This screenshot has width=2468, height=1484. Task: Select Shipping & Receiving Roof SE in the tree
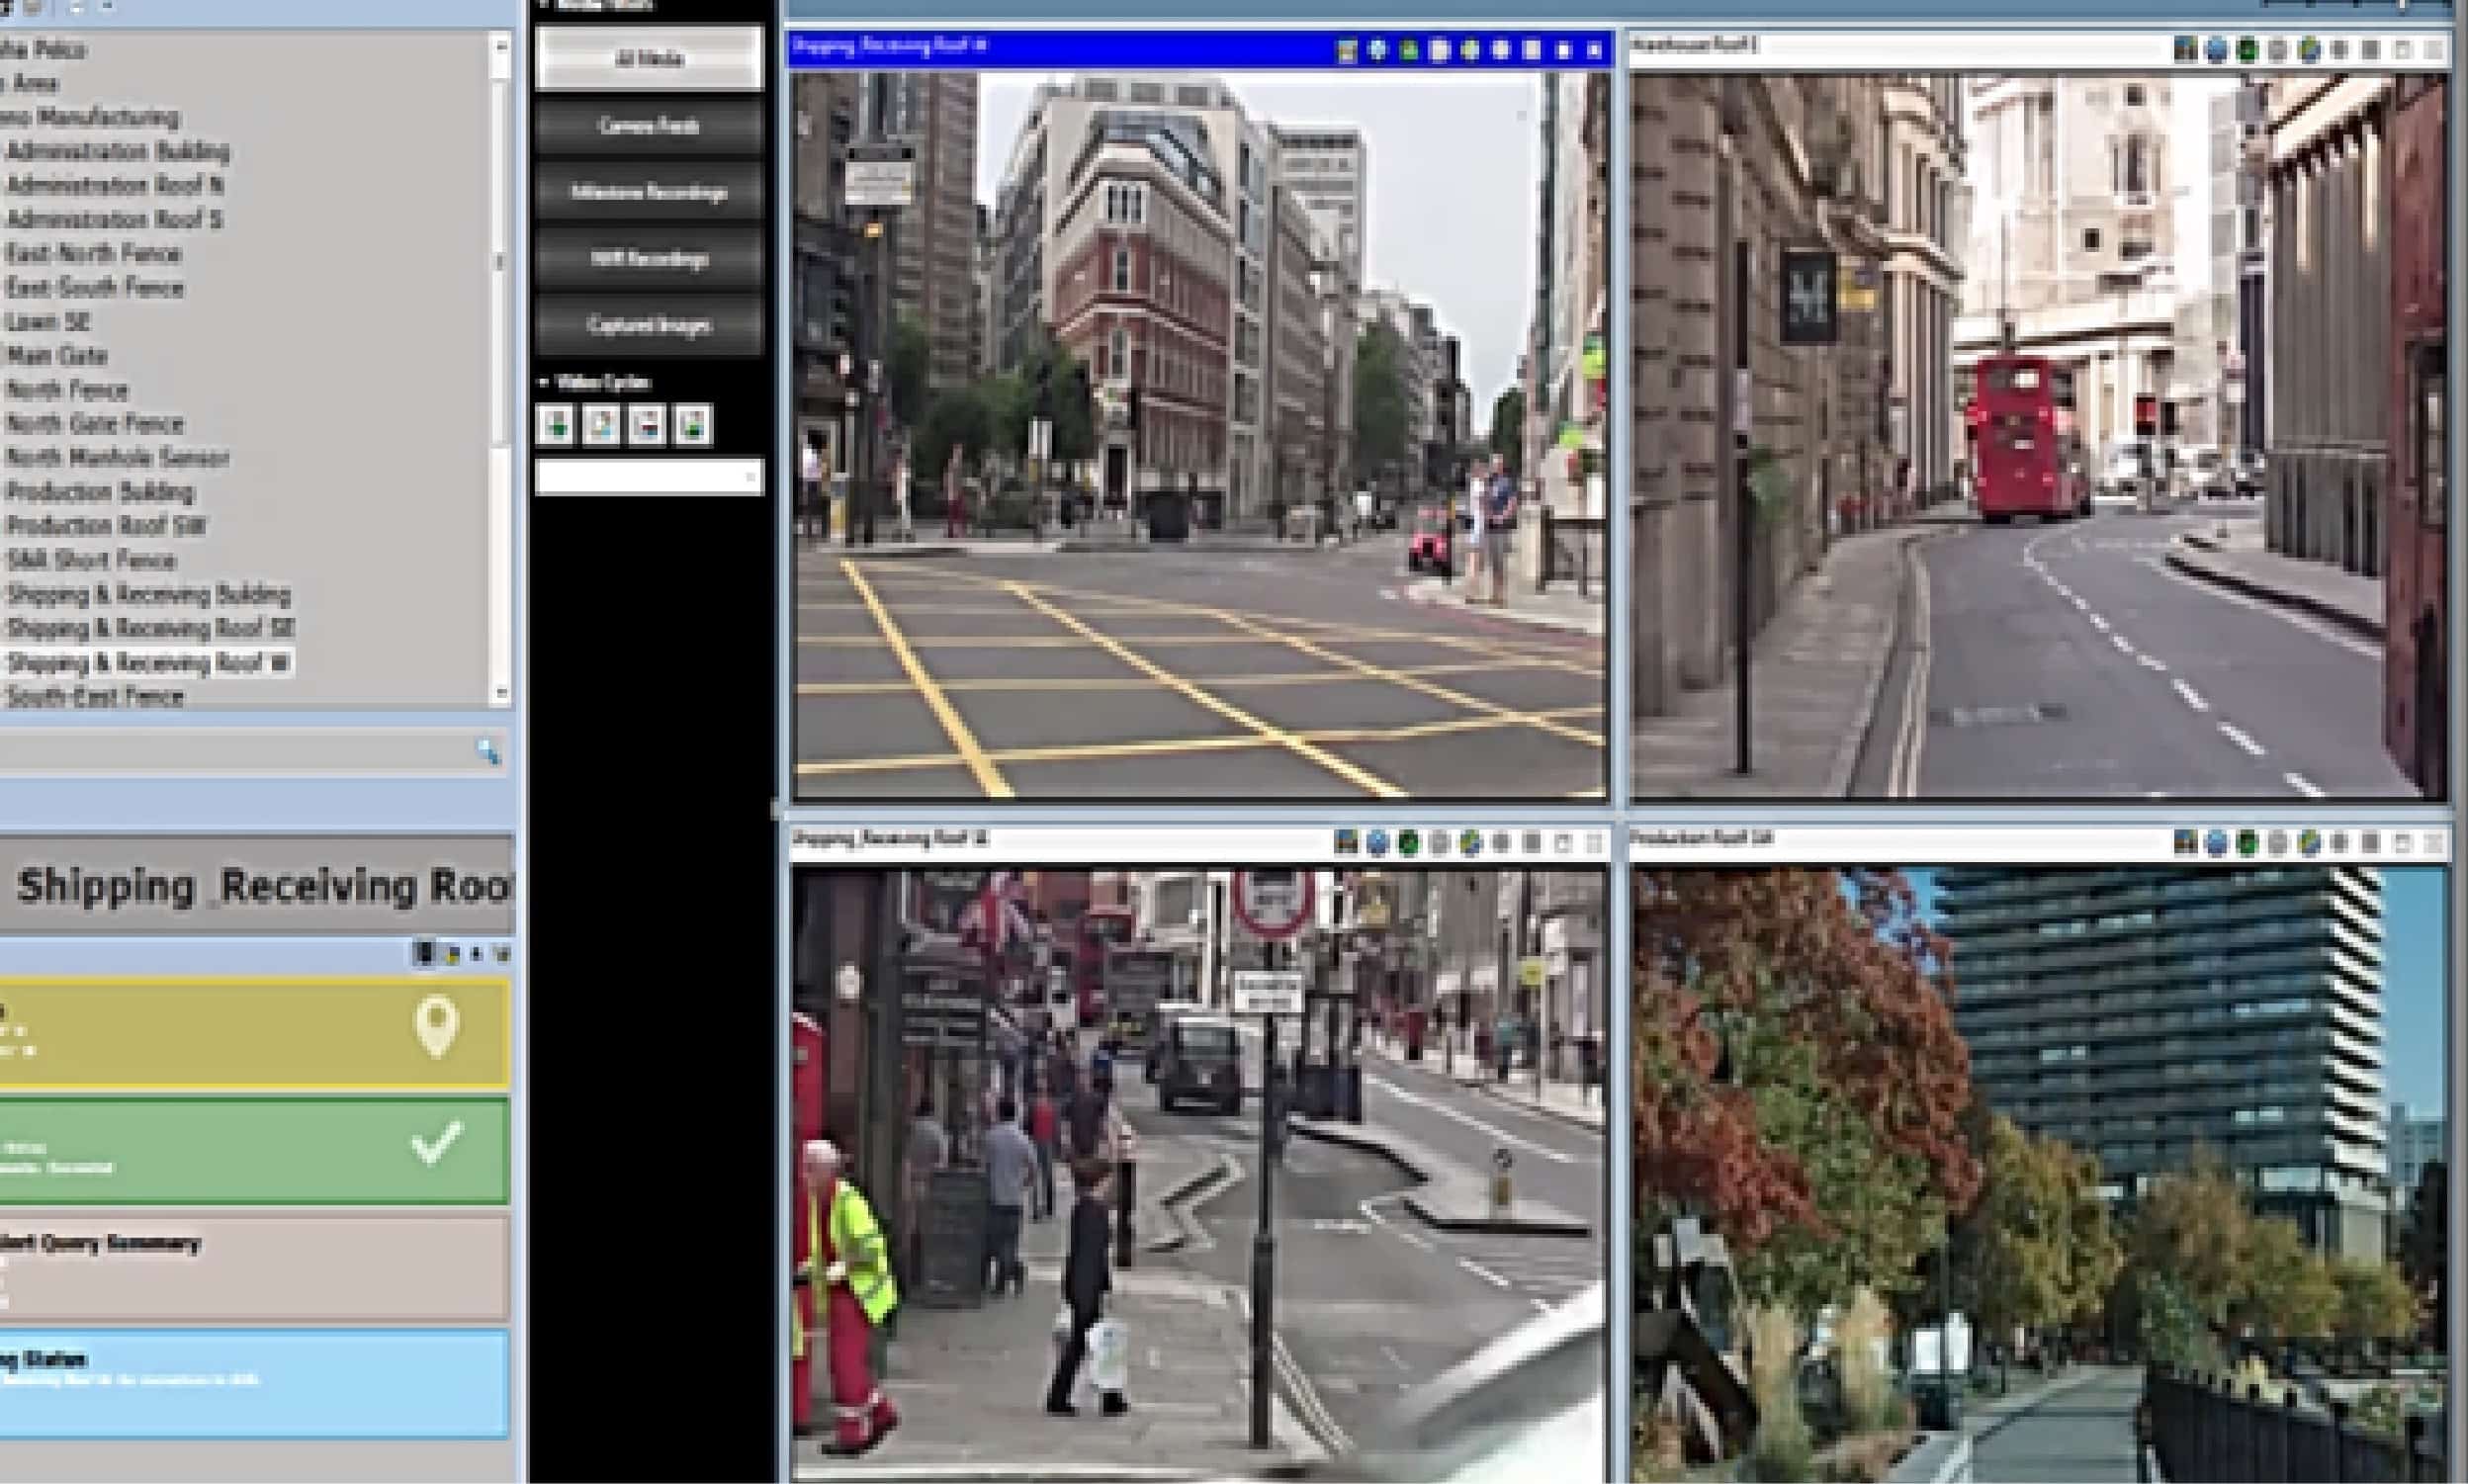[x=150, y=629]
